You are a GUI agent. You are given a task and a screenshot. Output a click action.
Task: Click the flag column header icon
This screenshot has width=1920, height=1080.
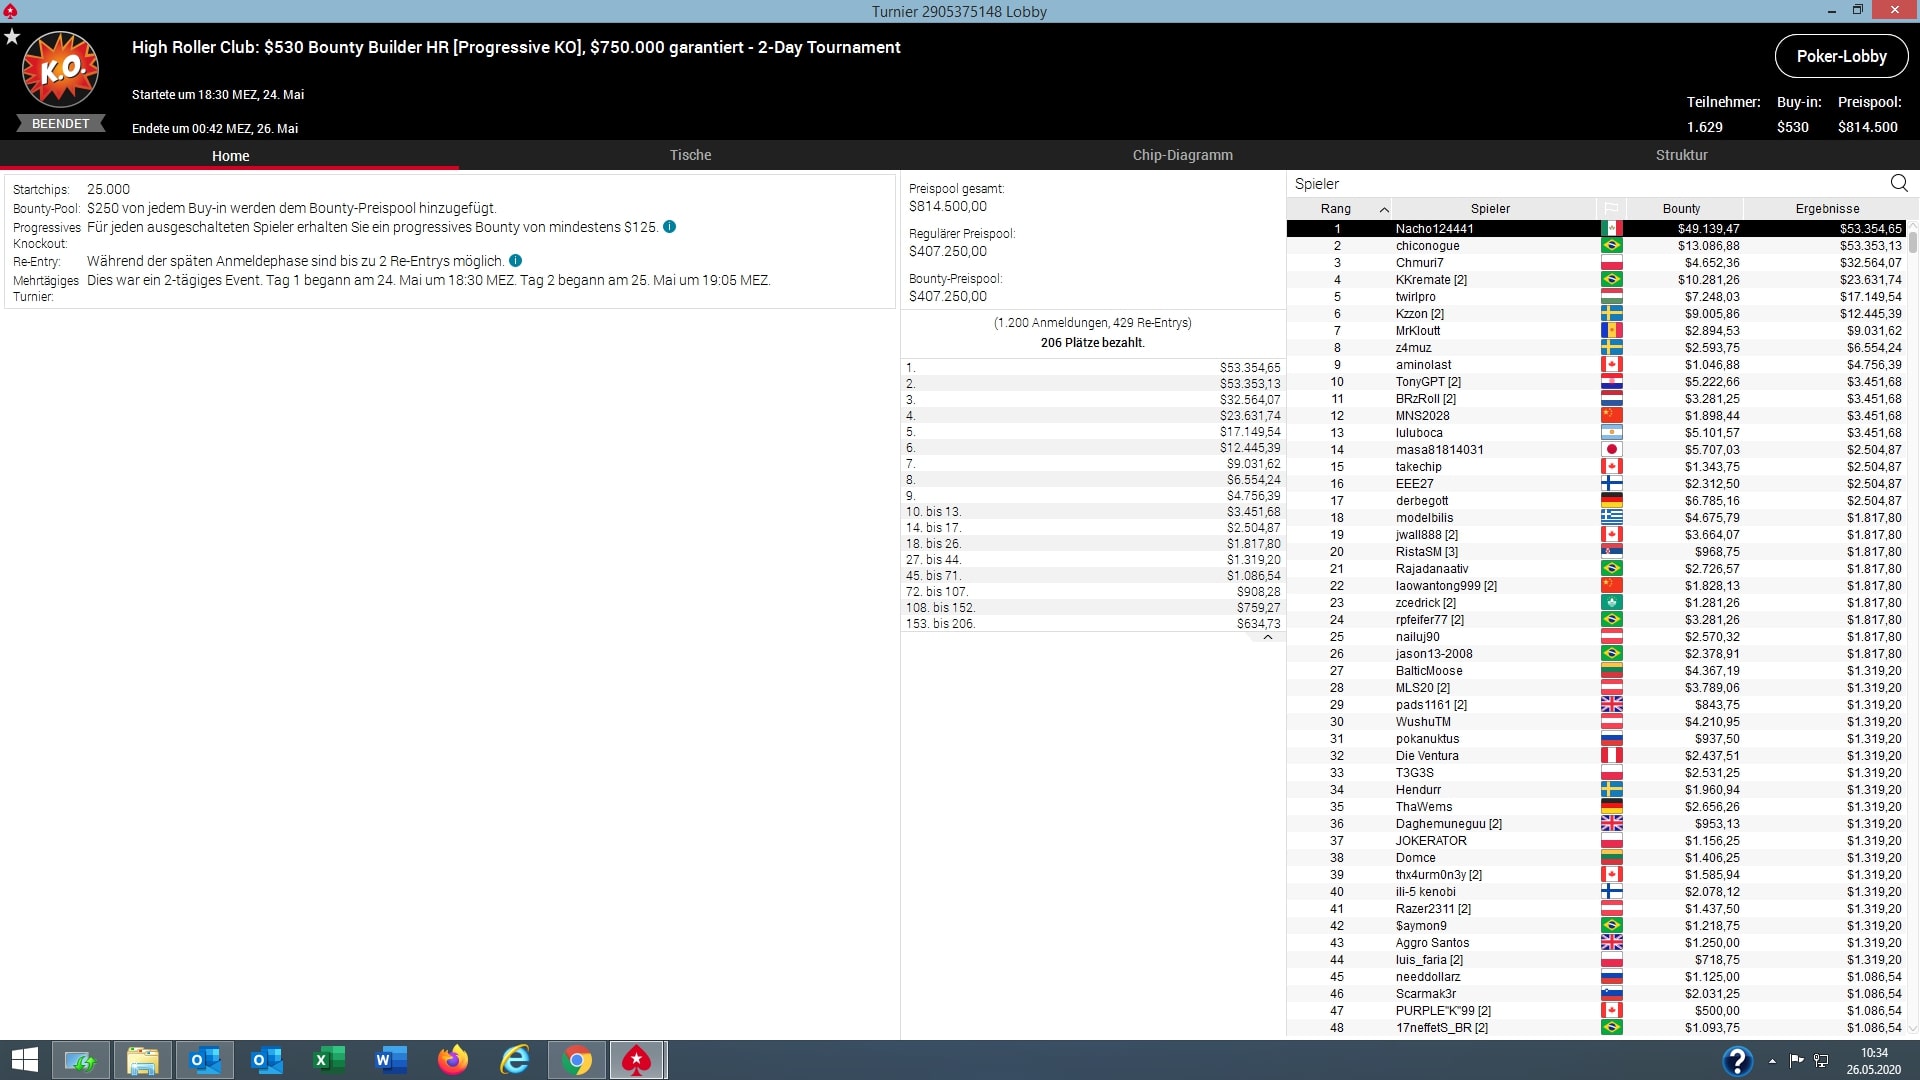[x=1611, y=209]
